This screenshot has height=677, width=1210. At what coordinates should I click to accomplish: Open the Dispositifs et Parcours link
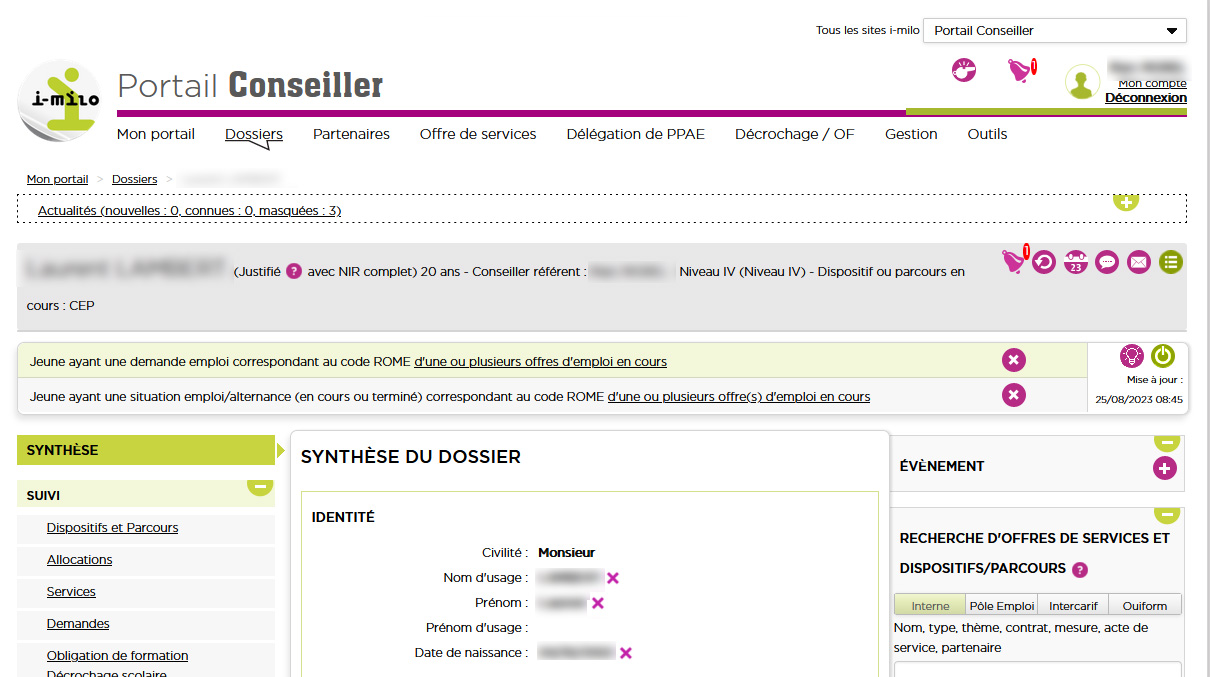click(113, 528)
